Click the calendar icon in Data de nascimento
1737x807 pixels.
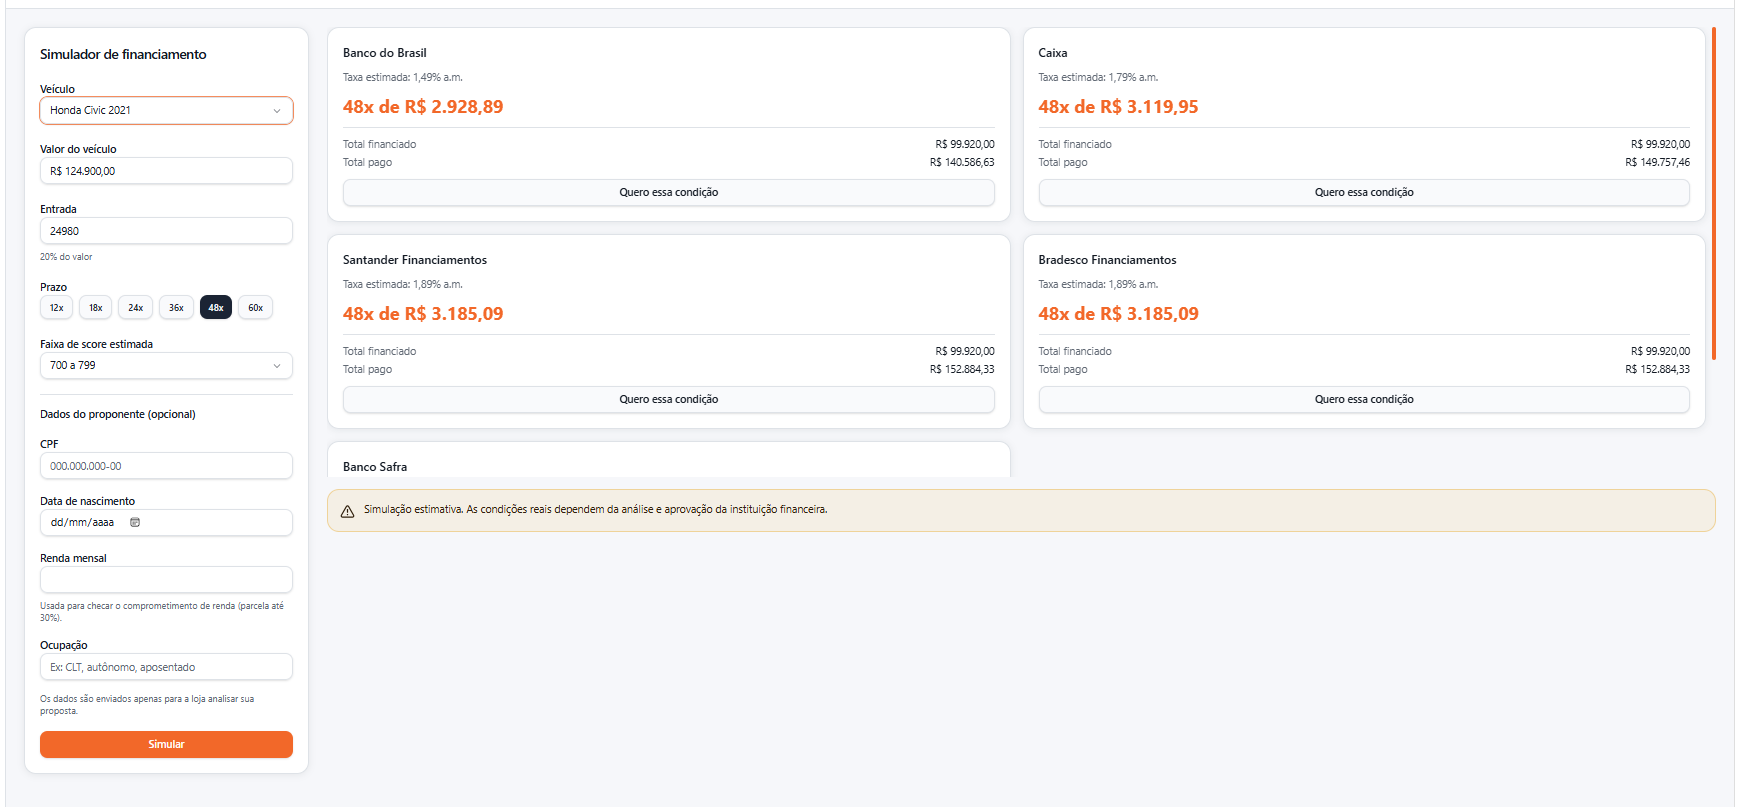(x=135, y=522)
